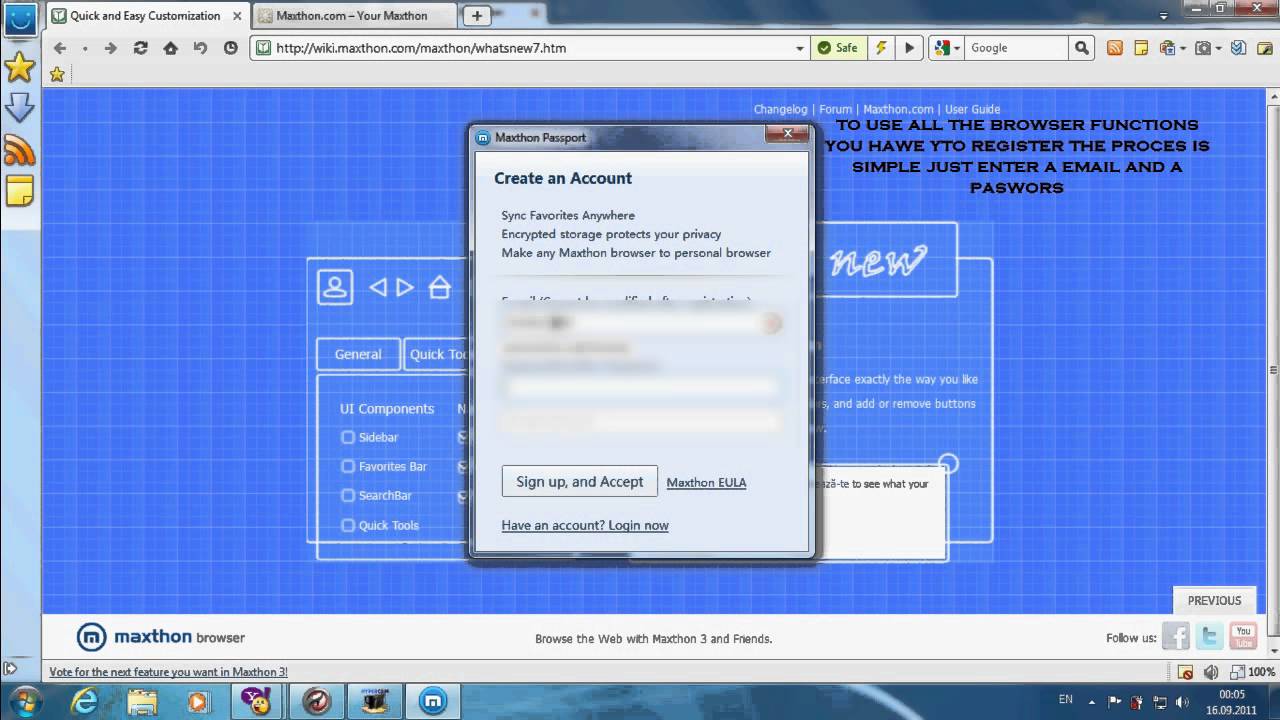The width and height of the screenshot is (1280, 720).
Task: Click the email field in Passport dialog
Action: (x=641, y=323)
